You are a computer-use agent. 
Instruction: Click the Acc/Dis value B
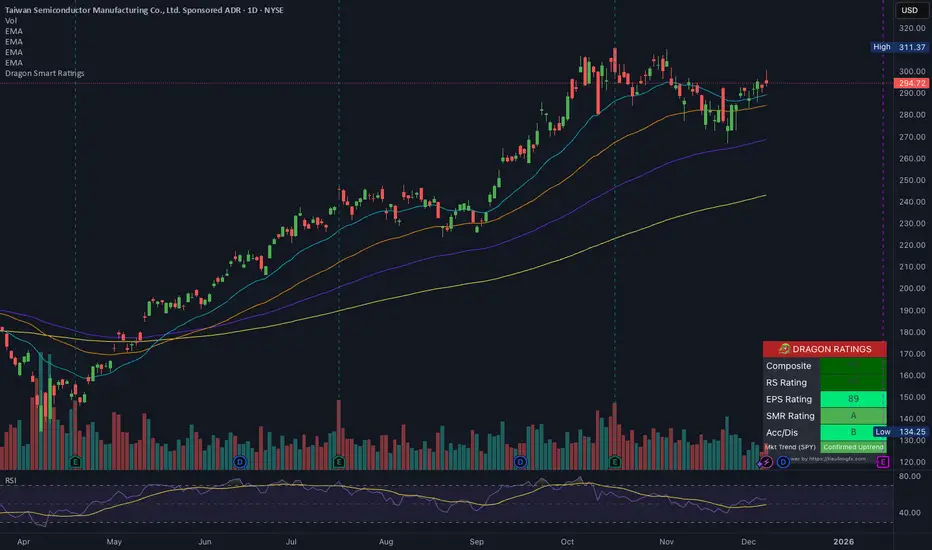(853, 432)
